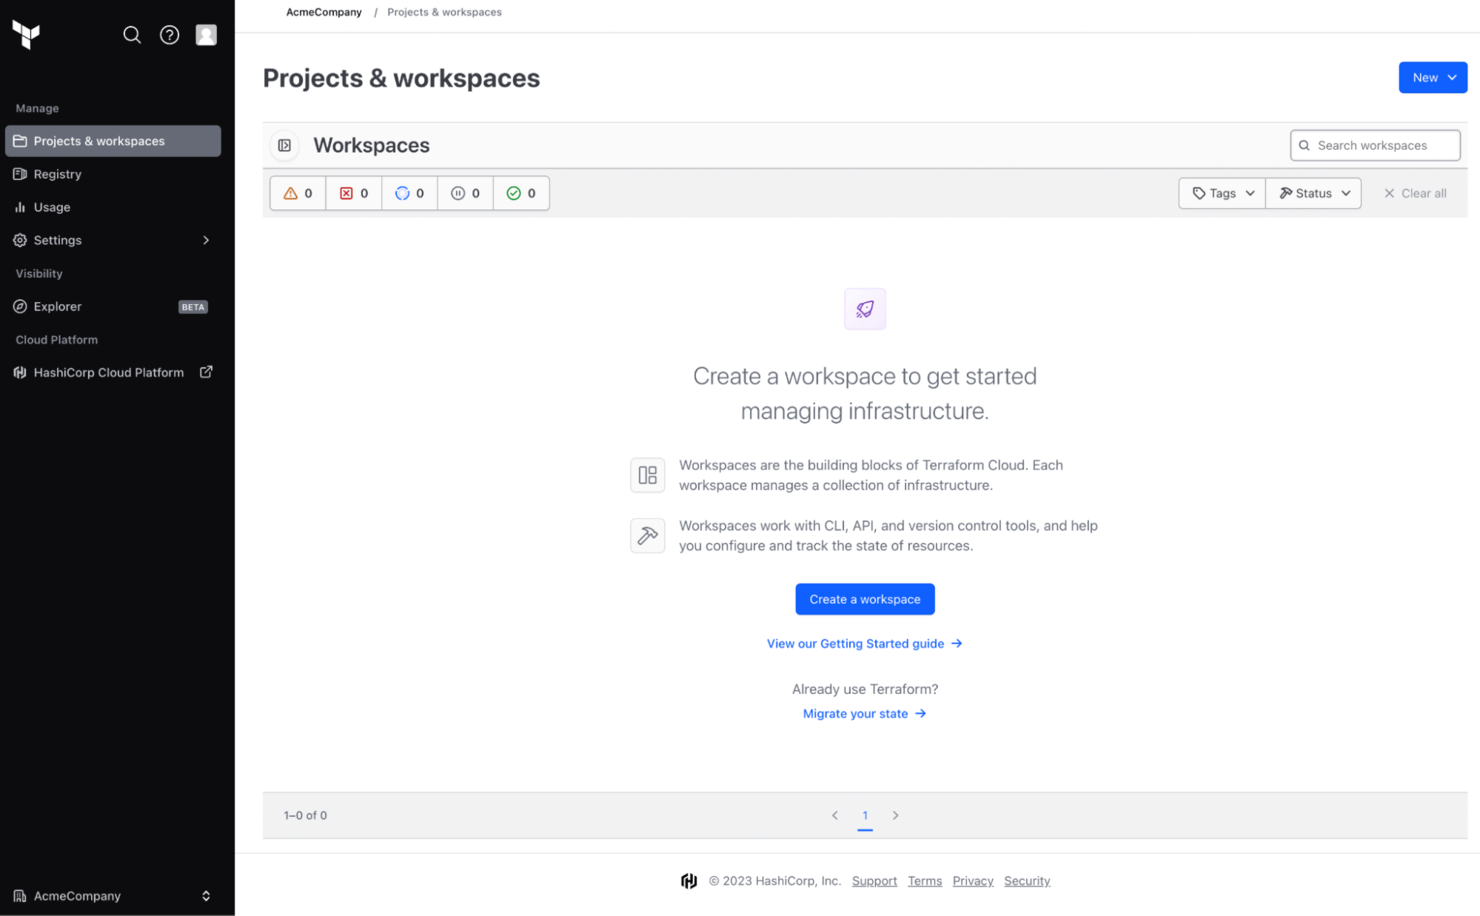Image resolution: width=1480 pixels, height=916 pixels.
Task: Open Privacy footer link
Action: 973,881
